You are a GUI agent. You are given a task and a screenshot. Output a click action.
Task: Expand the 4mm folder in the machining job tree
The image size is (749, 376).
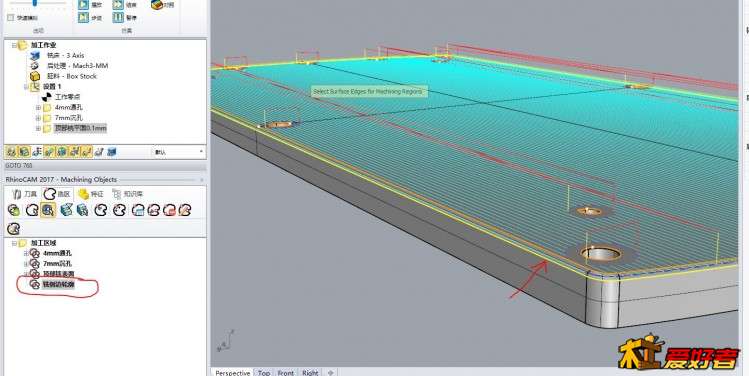click(x=38, y=107)
